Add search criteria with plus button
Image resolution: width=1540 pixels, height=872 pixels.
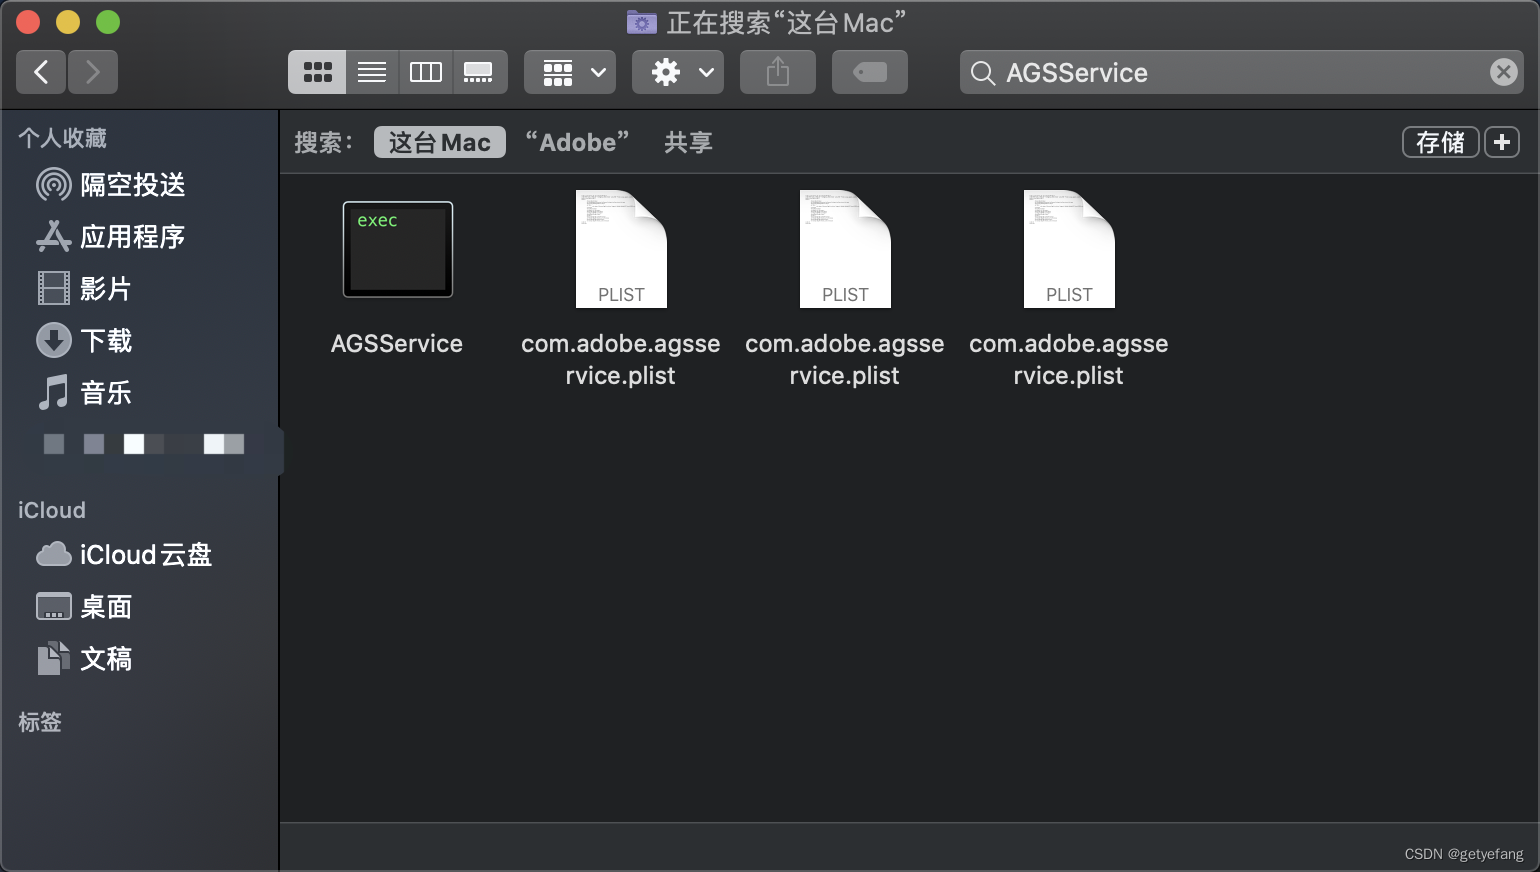pos(1502,142)
